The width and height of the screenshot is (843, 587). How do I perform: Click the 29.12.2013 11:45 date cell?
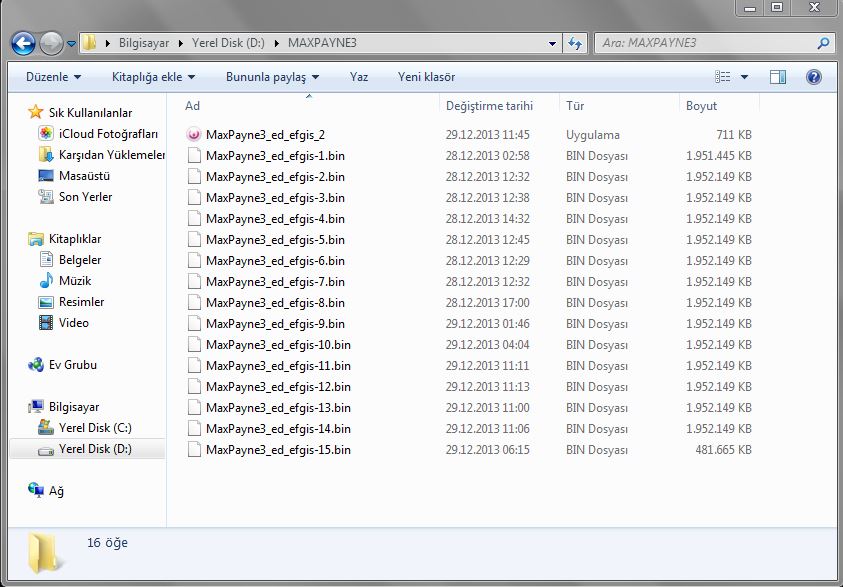click(488, 134)
